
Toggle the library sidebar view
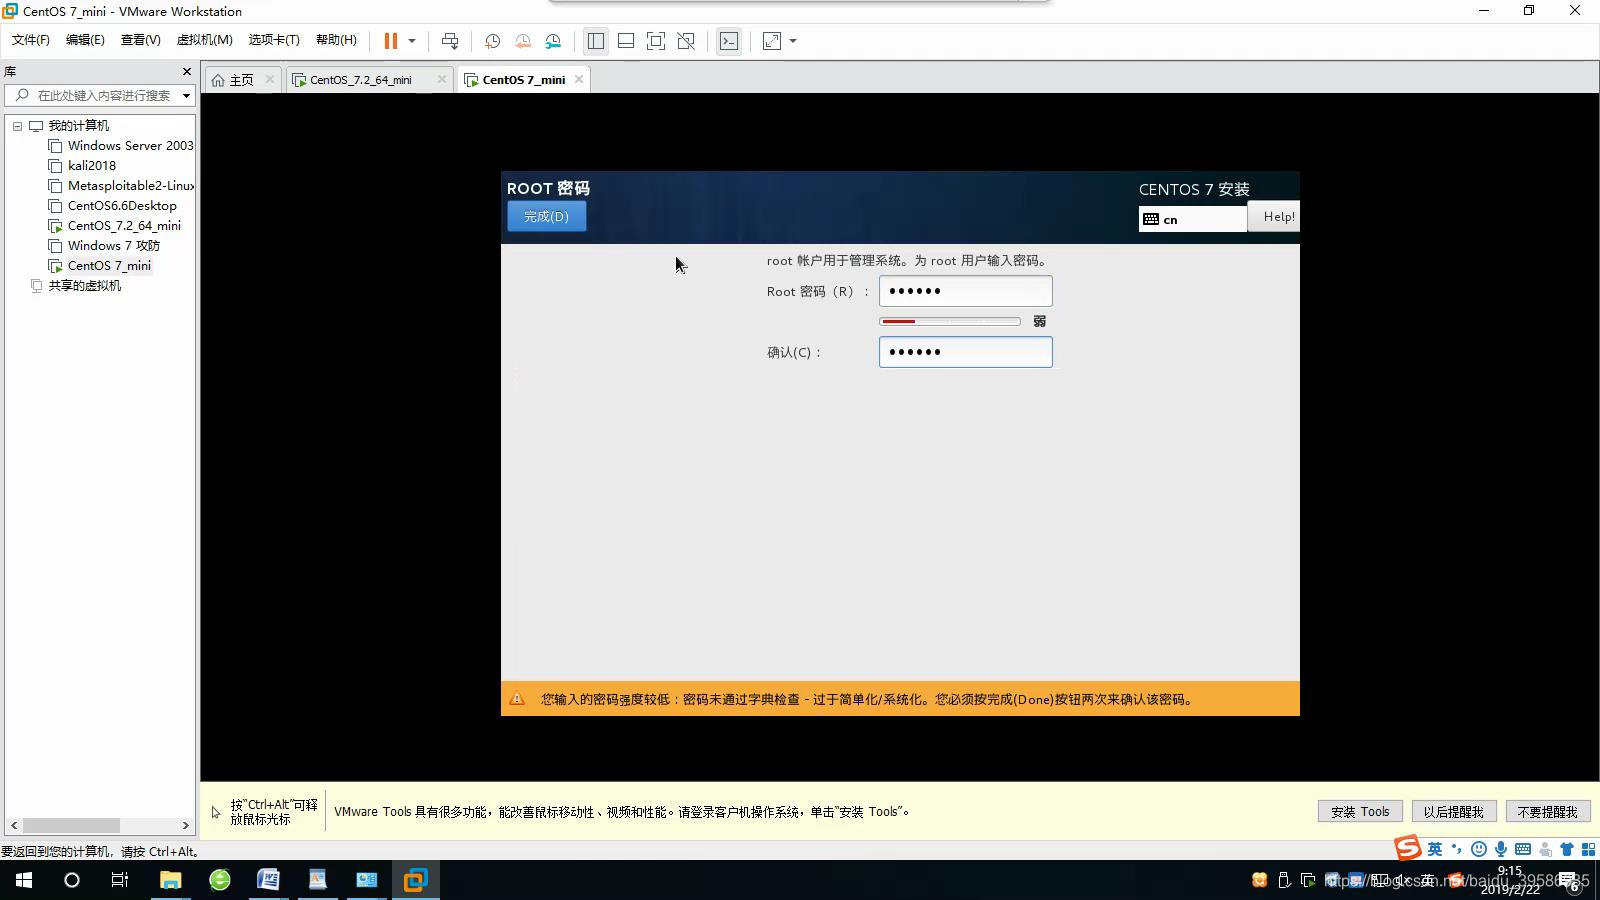(596, 41)
